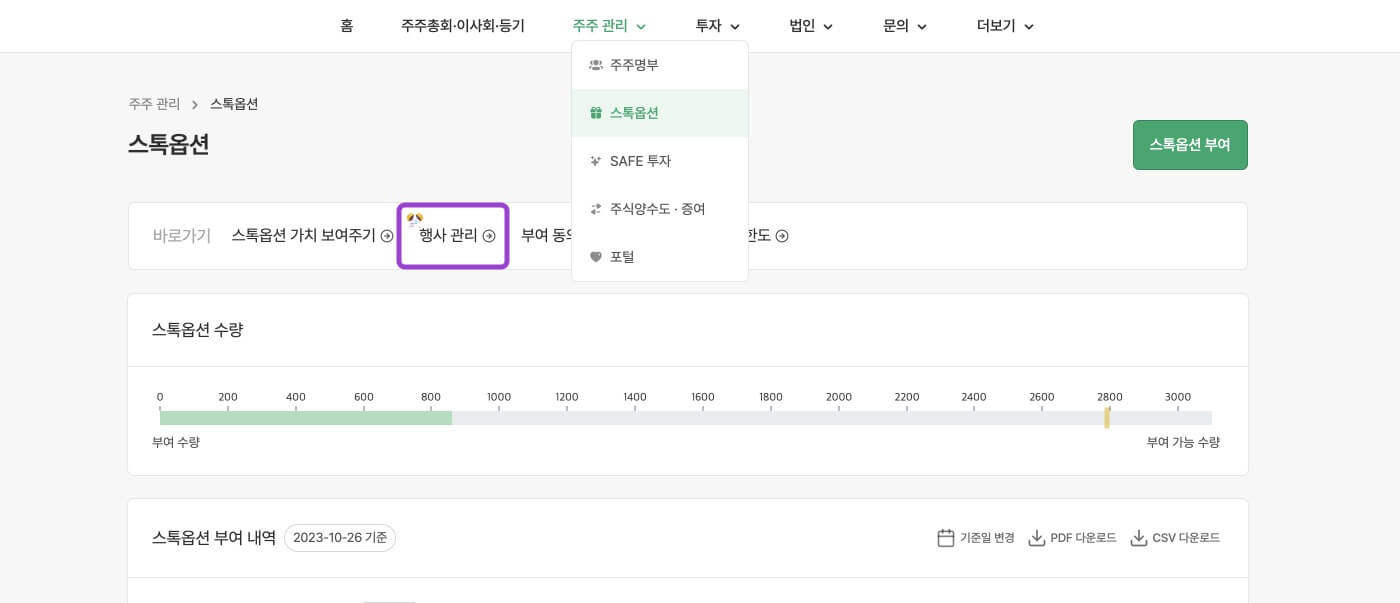Go to the 홈 menu item
The width and height of the screenshot is (1400, 603).
coord(346,26)
